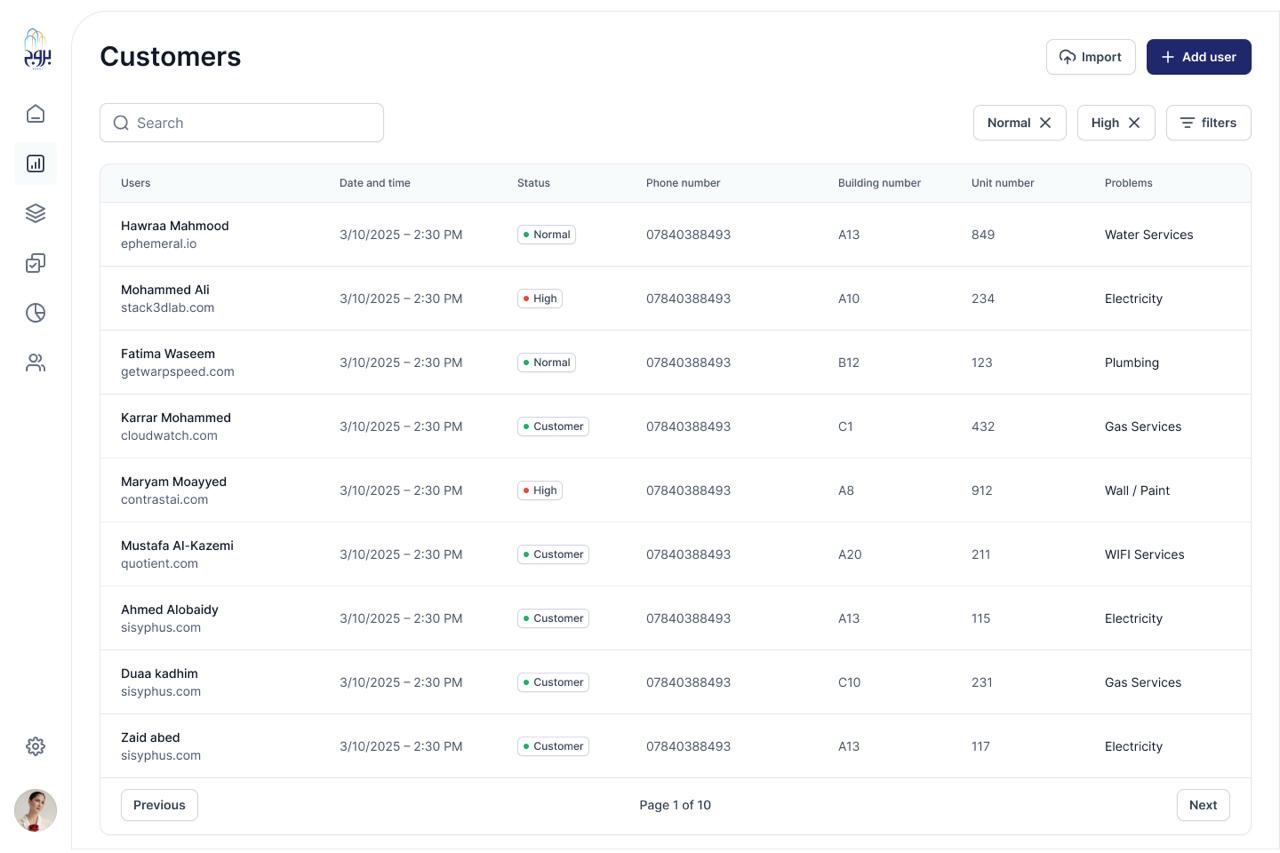The image size is (1280, 853).
Task: Dismiss the High filter chip
Action: (1134, 122)
